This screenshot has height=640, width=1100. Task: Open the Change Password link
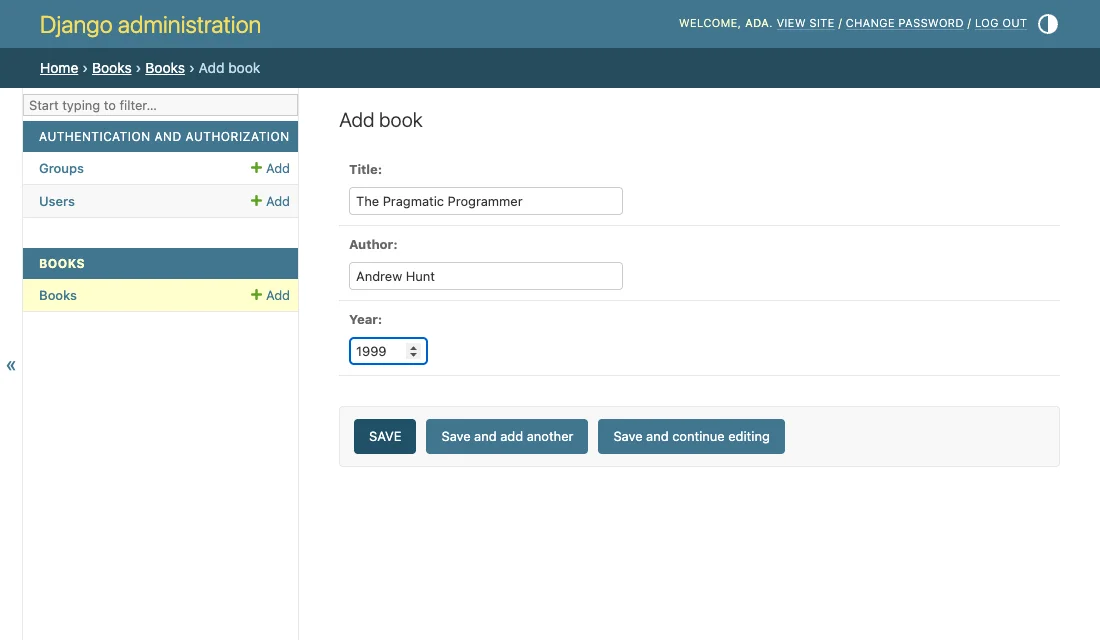(904, 23)
